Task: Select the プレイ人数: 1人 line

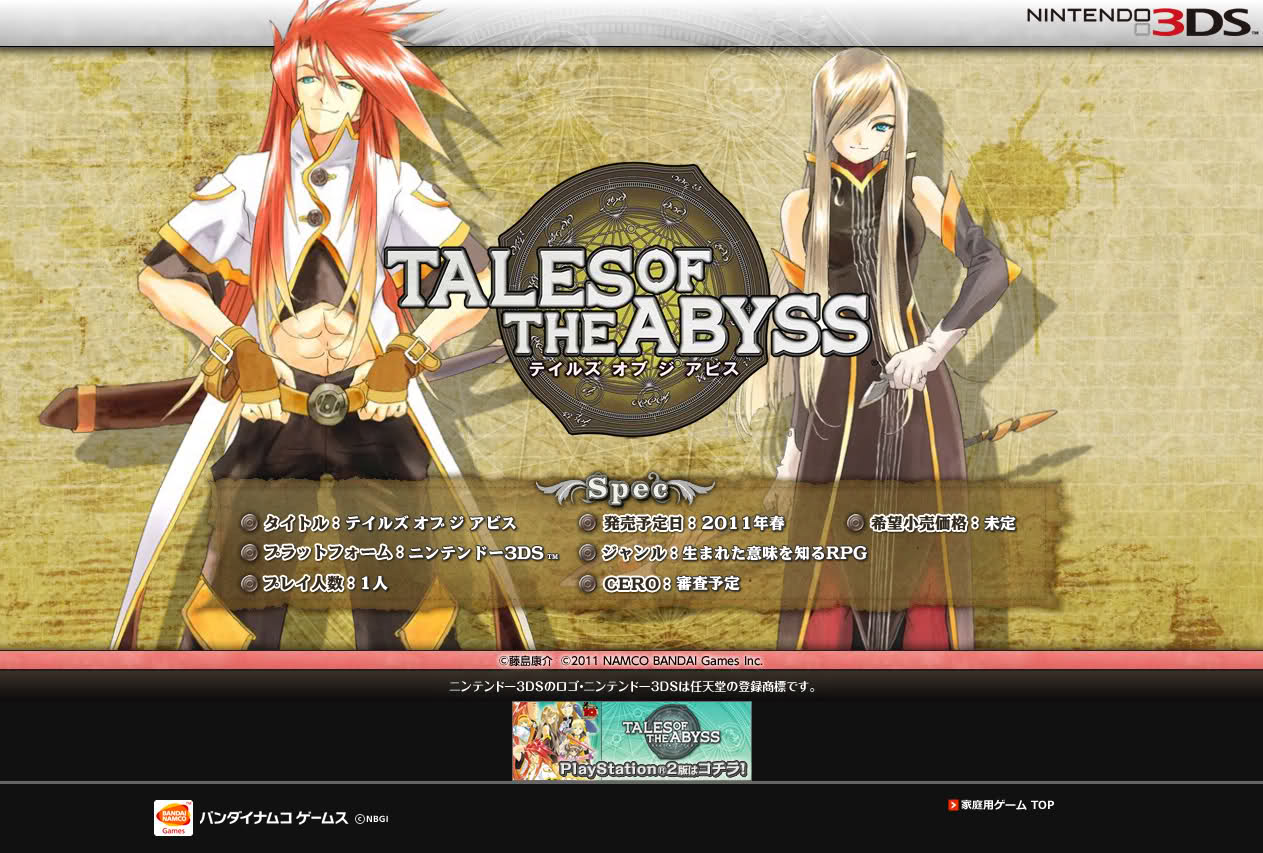Action: (315, 582)
